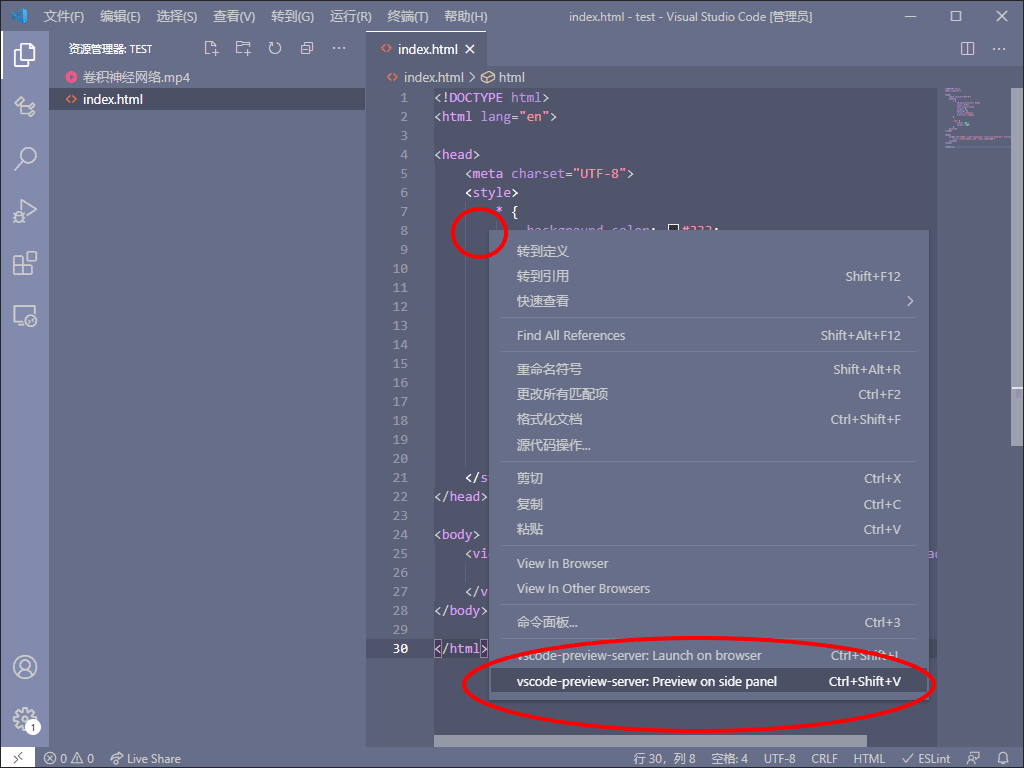Click the New File icon in Explorer
The image size is (1024, 768).
point(211,48)
